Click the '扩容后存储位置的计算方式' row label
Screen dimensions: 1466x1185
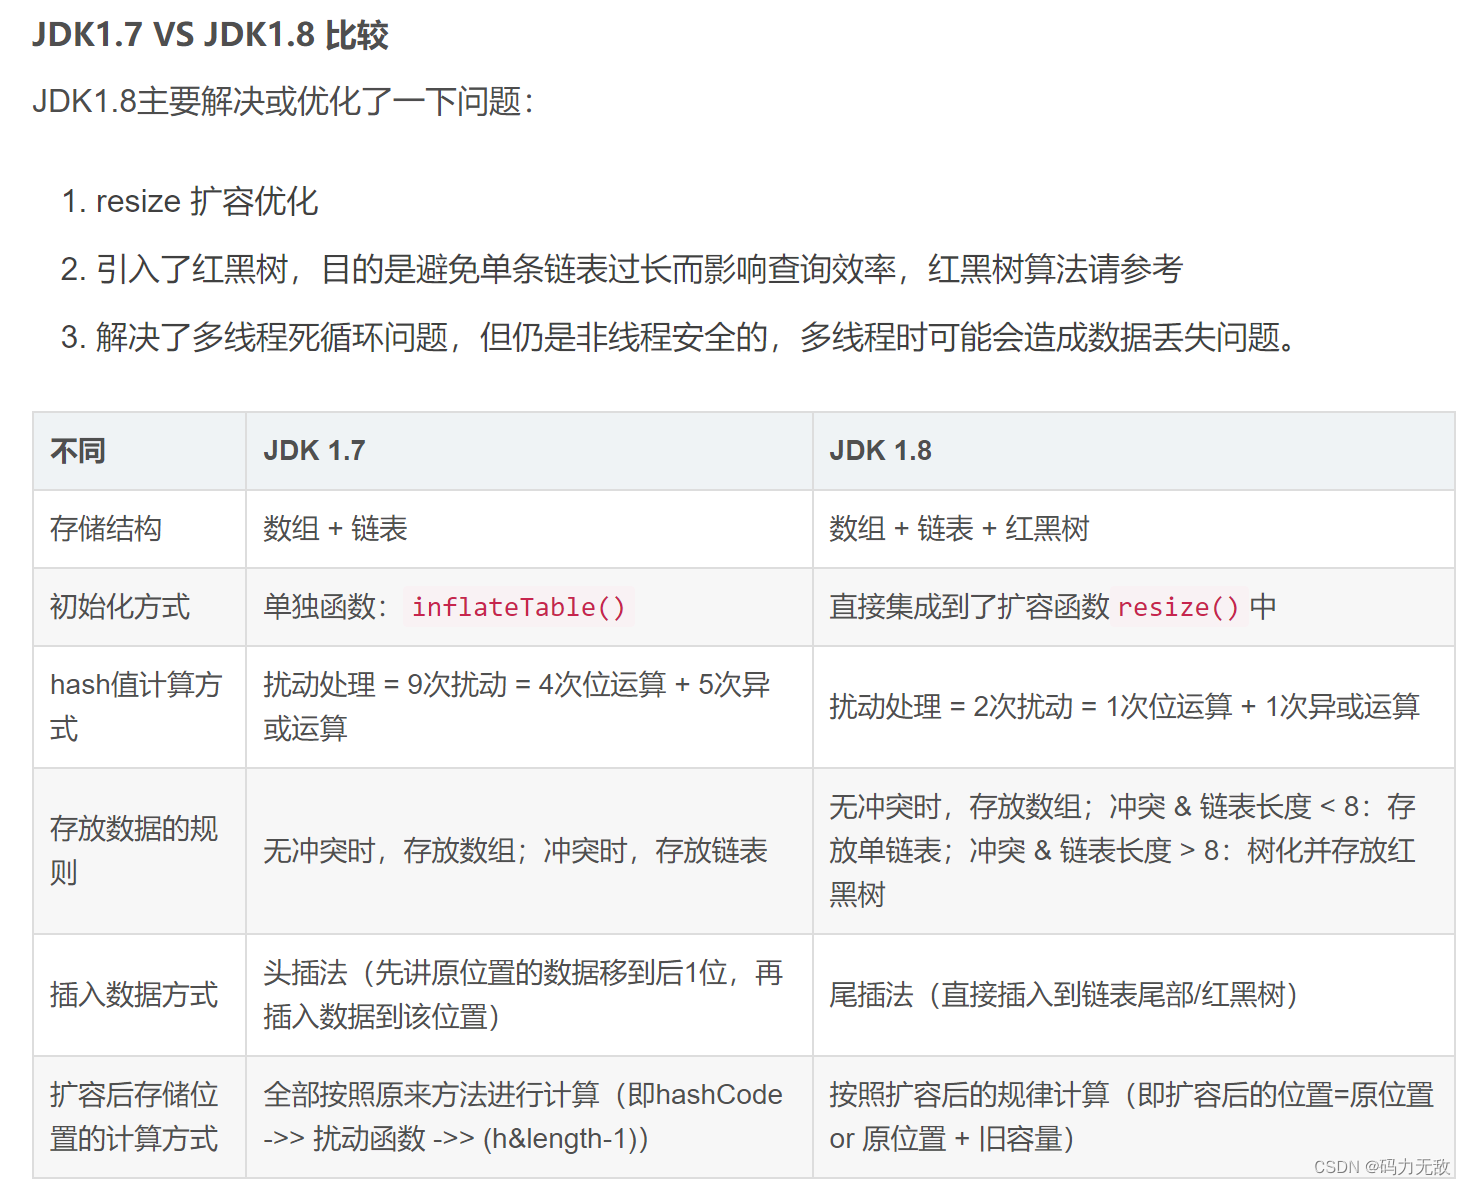139,1117
